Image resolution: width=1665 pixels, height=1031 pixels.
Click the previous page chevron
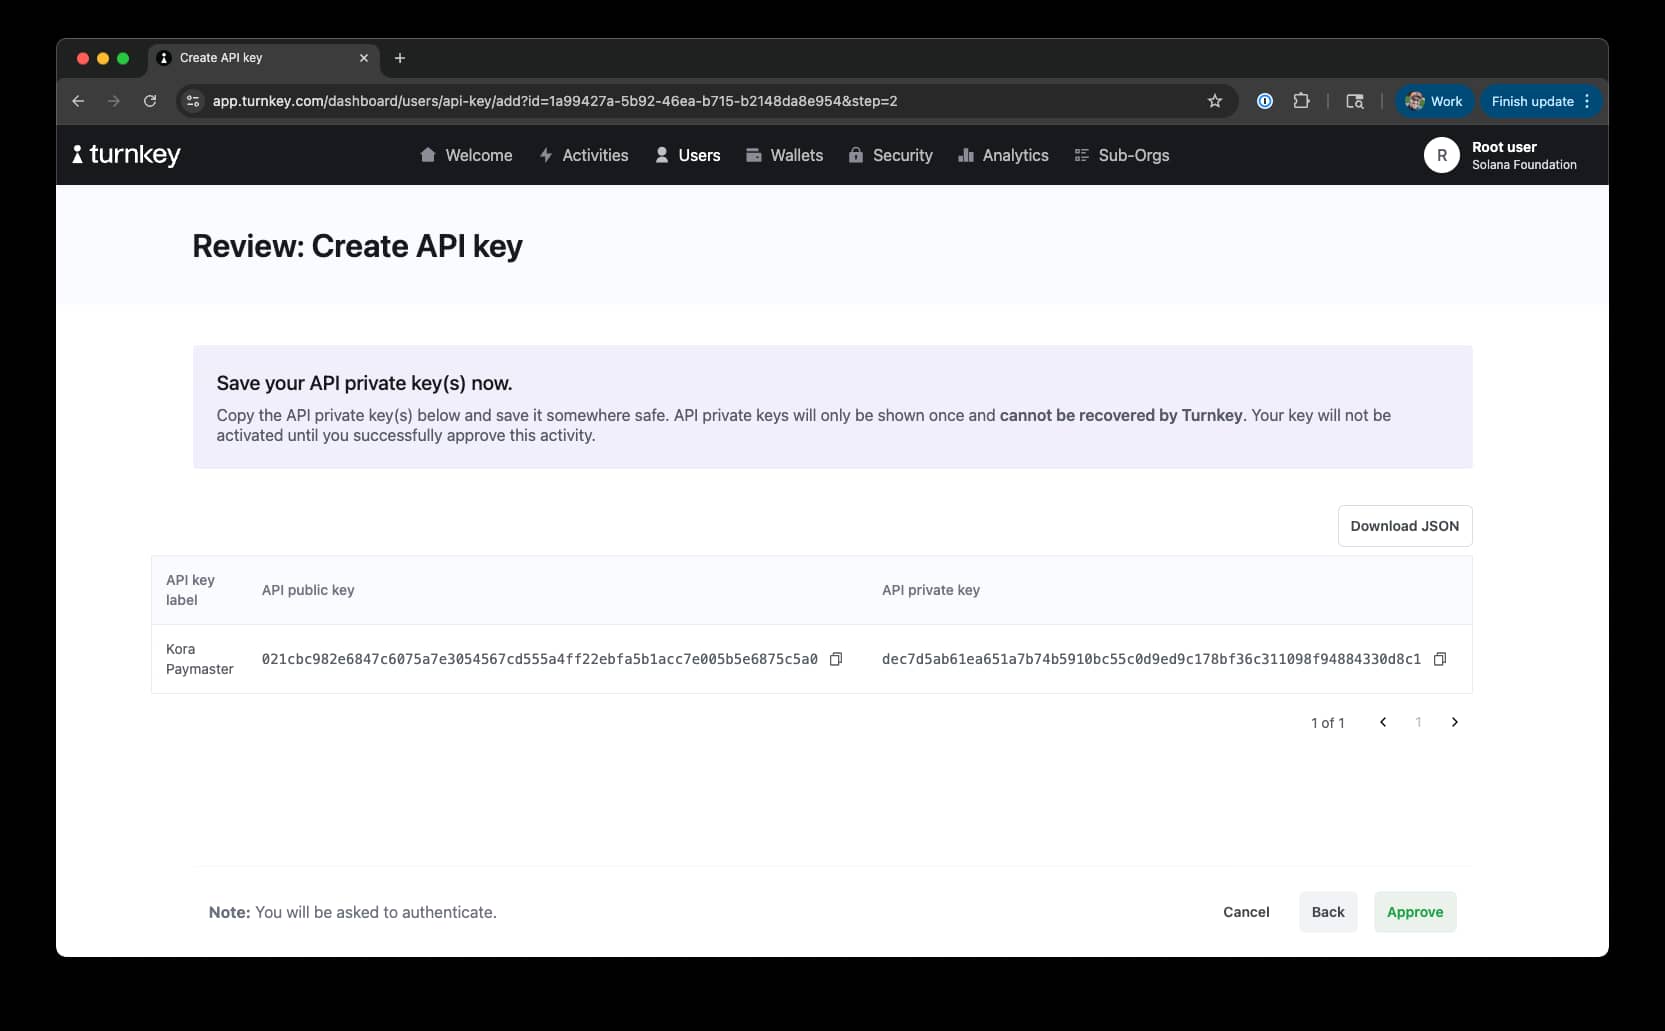pos(1383,721)
